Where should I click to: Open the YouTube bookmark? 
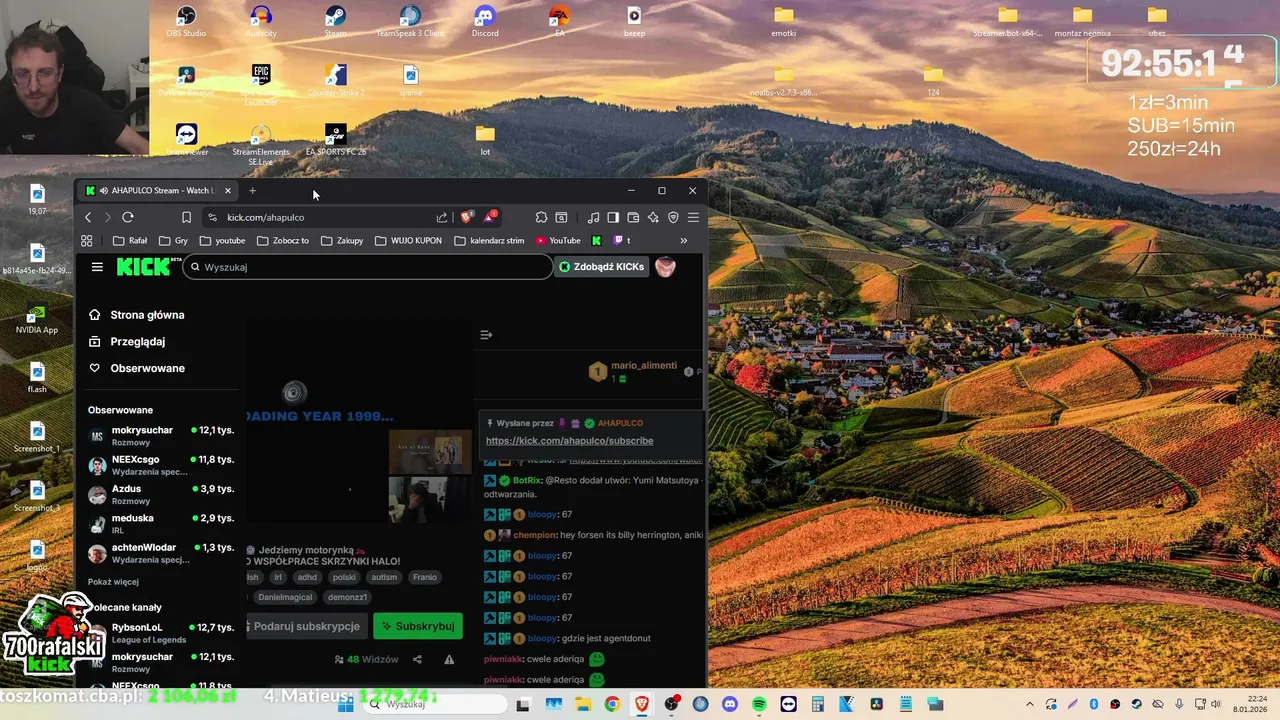coord(558,240)
